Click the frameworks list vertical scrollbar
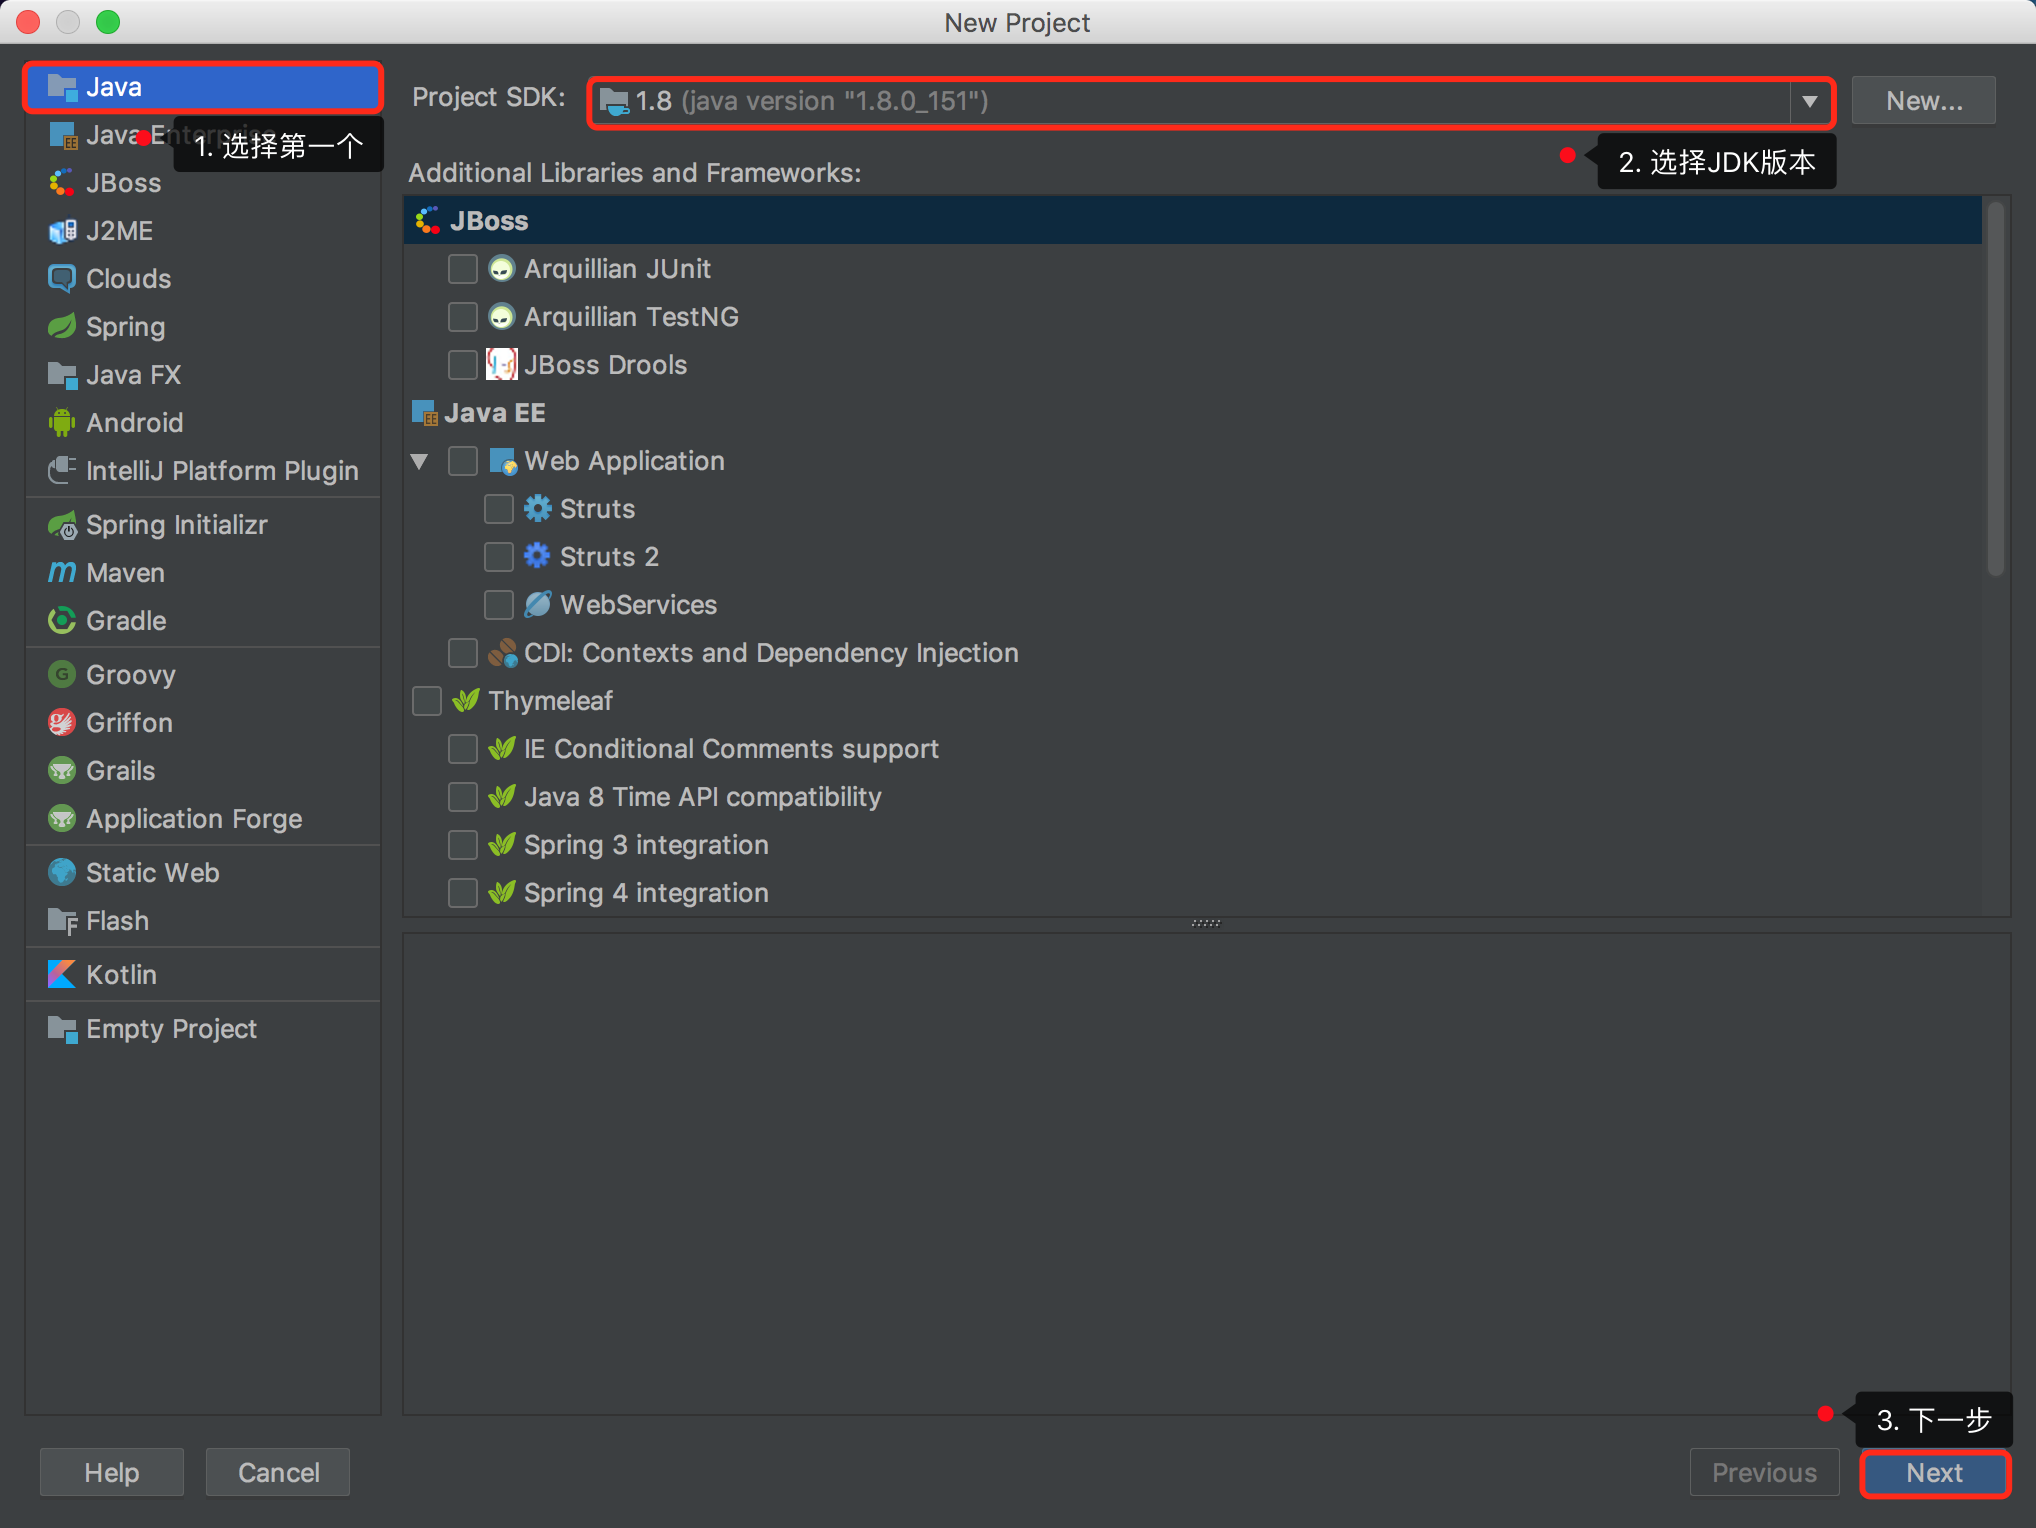The height and width of the screenshot is (1528, 2036). [1995, 390]
